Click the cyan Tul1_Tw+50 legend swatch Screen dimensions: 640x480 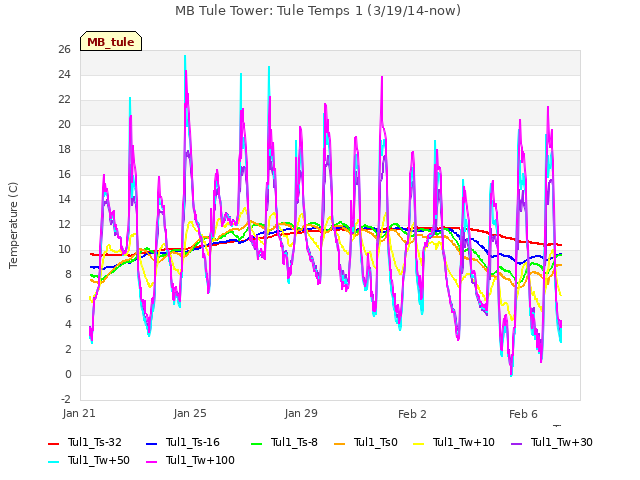pos(53,461)
